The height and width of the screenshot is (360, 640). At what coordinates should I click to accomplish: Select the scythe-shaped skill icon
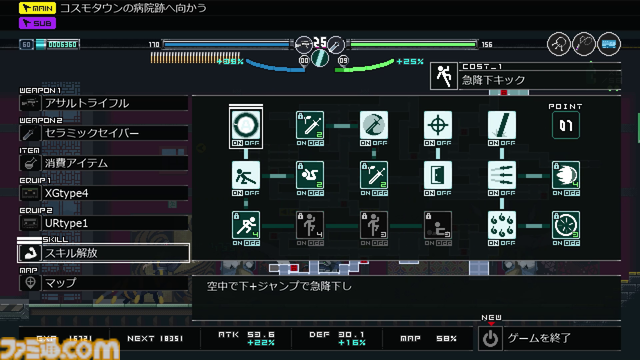[x=373, y=125]
